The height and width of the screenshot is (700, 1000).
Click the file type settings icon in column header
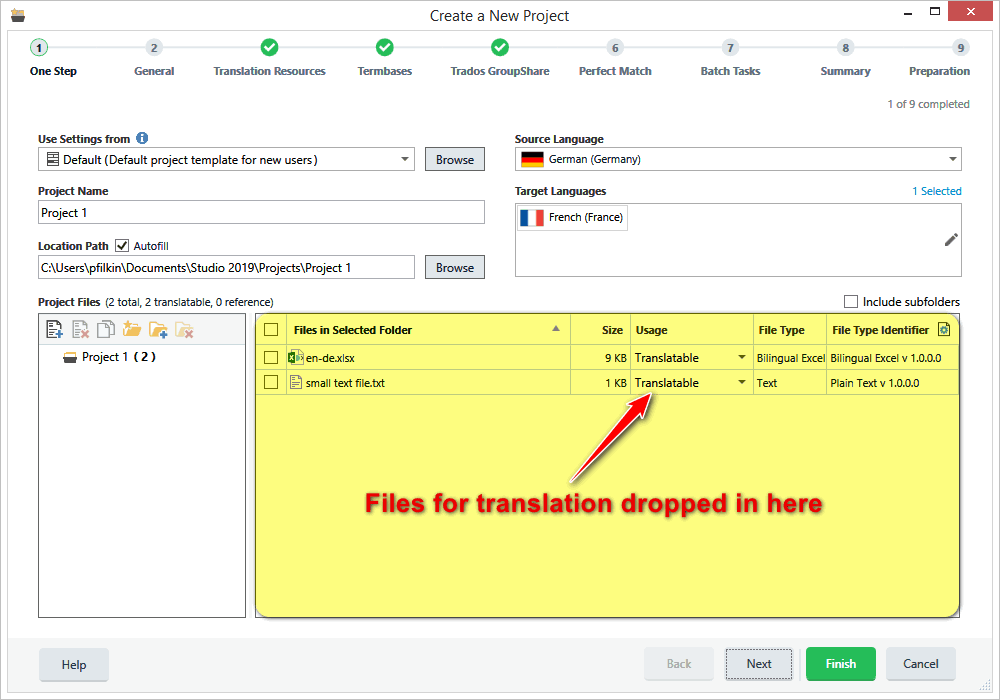tap(944, 330)
